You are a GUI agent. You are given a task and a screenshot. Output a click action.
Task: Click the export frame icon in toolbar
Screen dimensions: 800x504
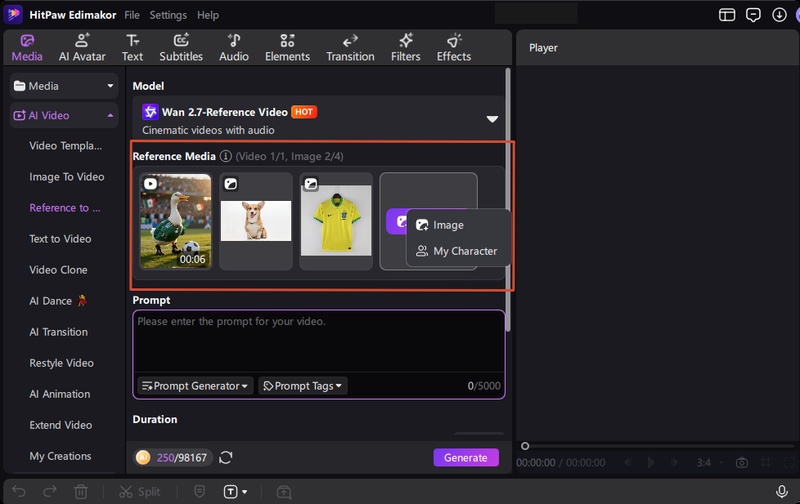(284, 492)
